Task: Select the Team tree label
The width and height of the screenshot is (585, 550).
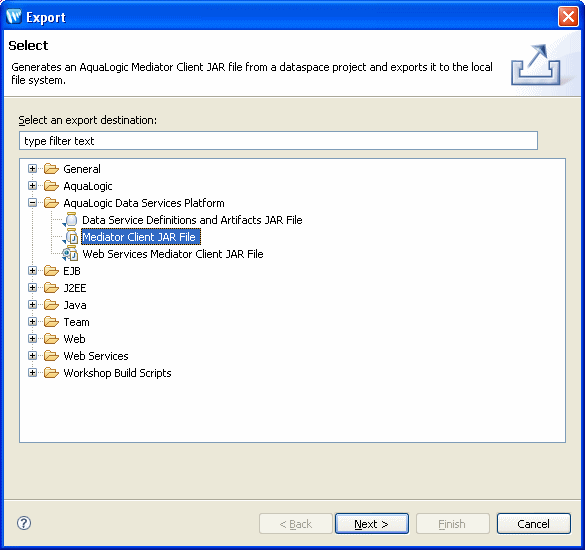Action: (x=76, y=322)
